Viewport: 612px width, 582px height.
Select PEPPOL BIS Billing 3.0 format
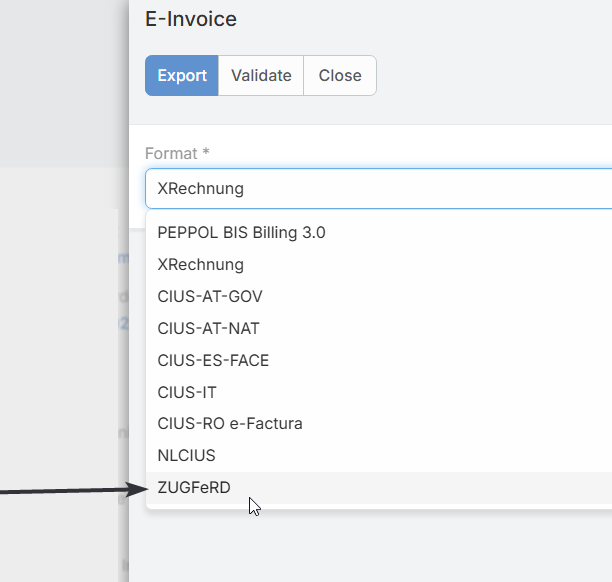pyautogui.click(x=379, y=233)
